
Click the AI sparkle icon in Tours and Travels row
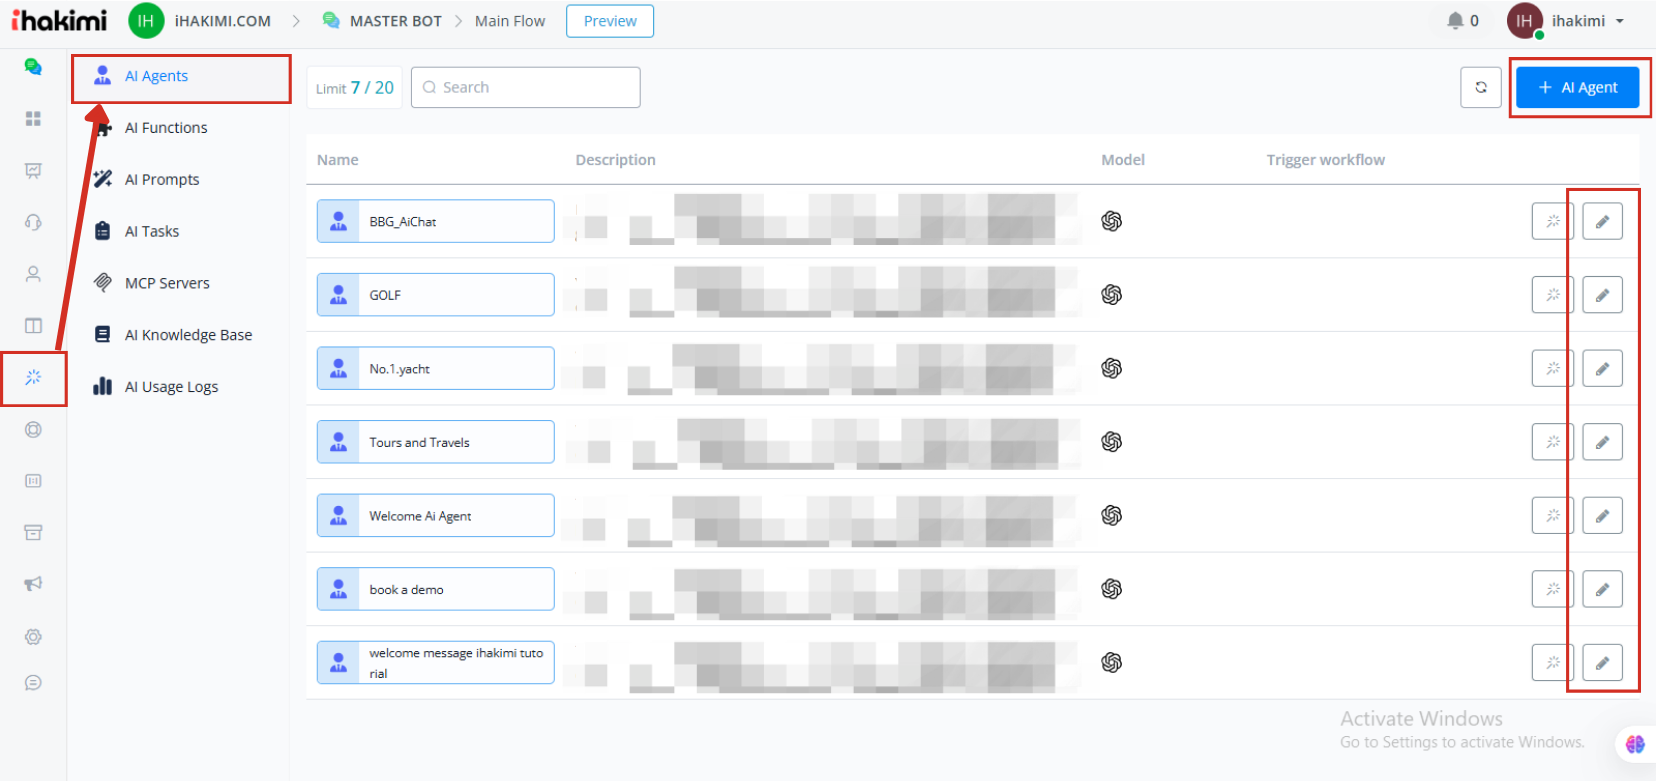(x=1552, y=442)
